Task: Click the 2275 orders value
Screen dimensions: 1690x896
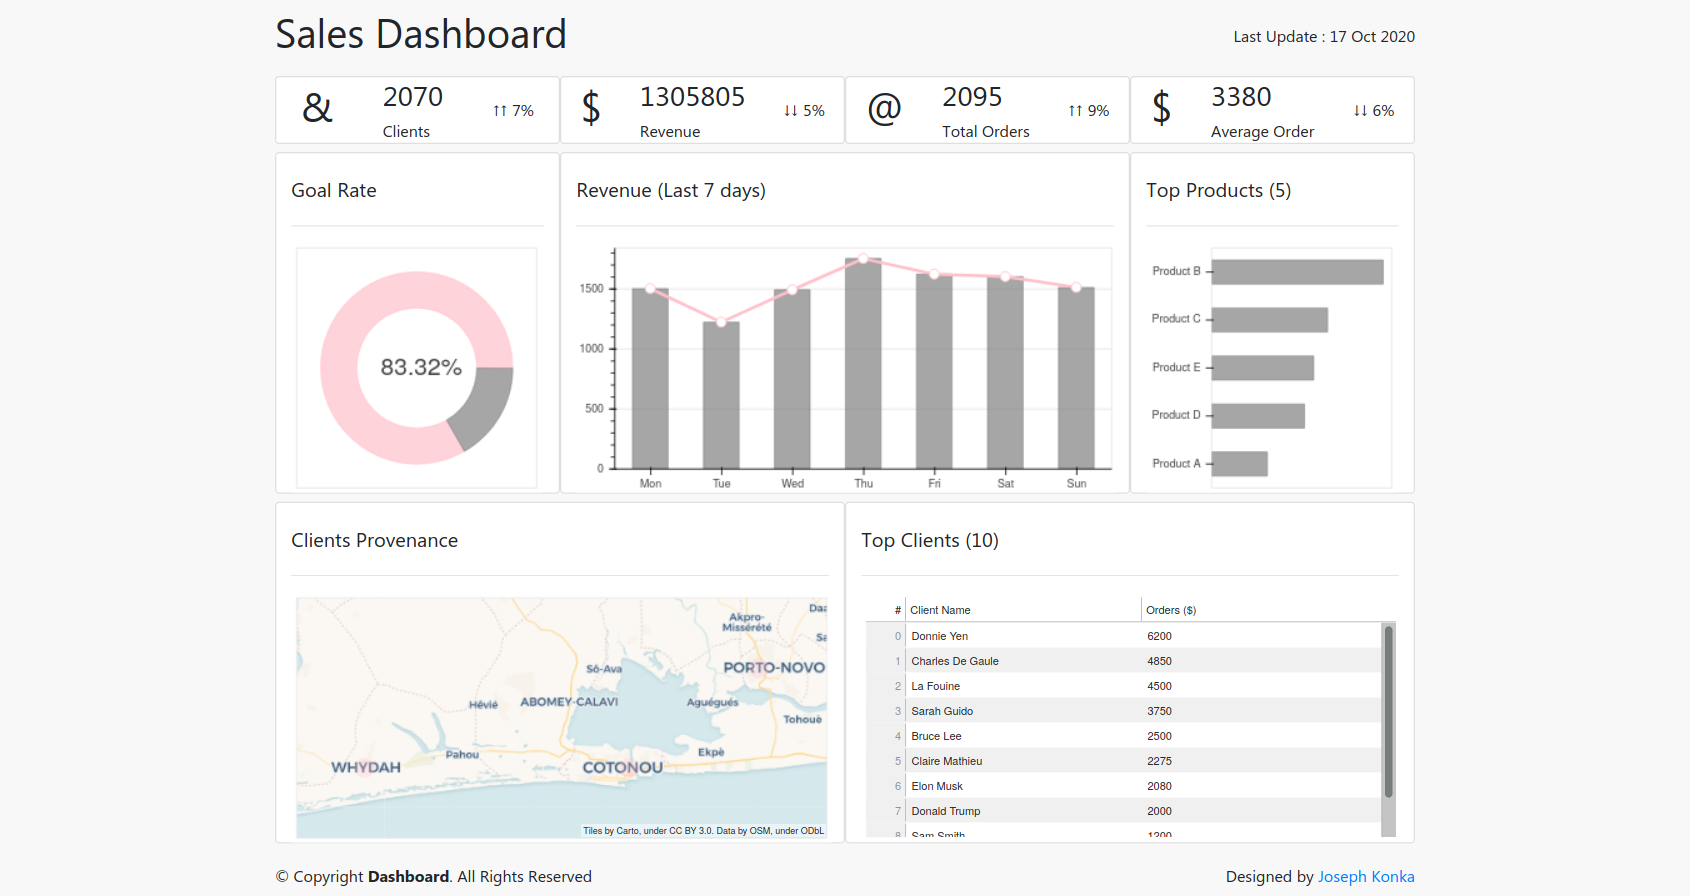Action: tap(1159, 761)
